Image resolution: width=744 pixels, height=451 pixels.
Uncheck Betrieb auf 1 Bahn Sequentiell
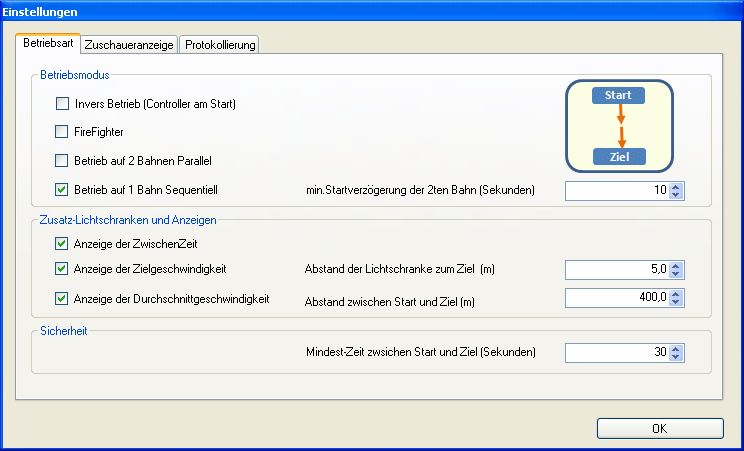pos(63,189)
